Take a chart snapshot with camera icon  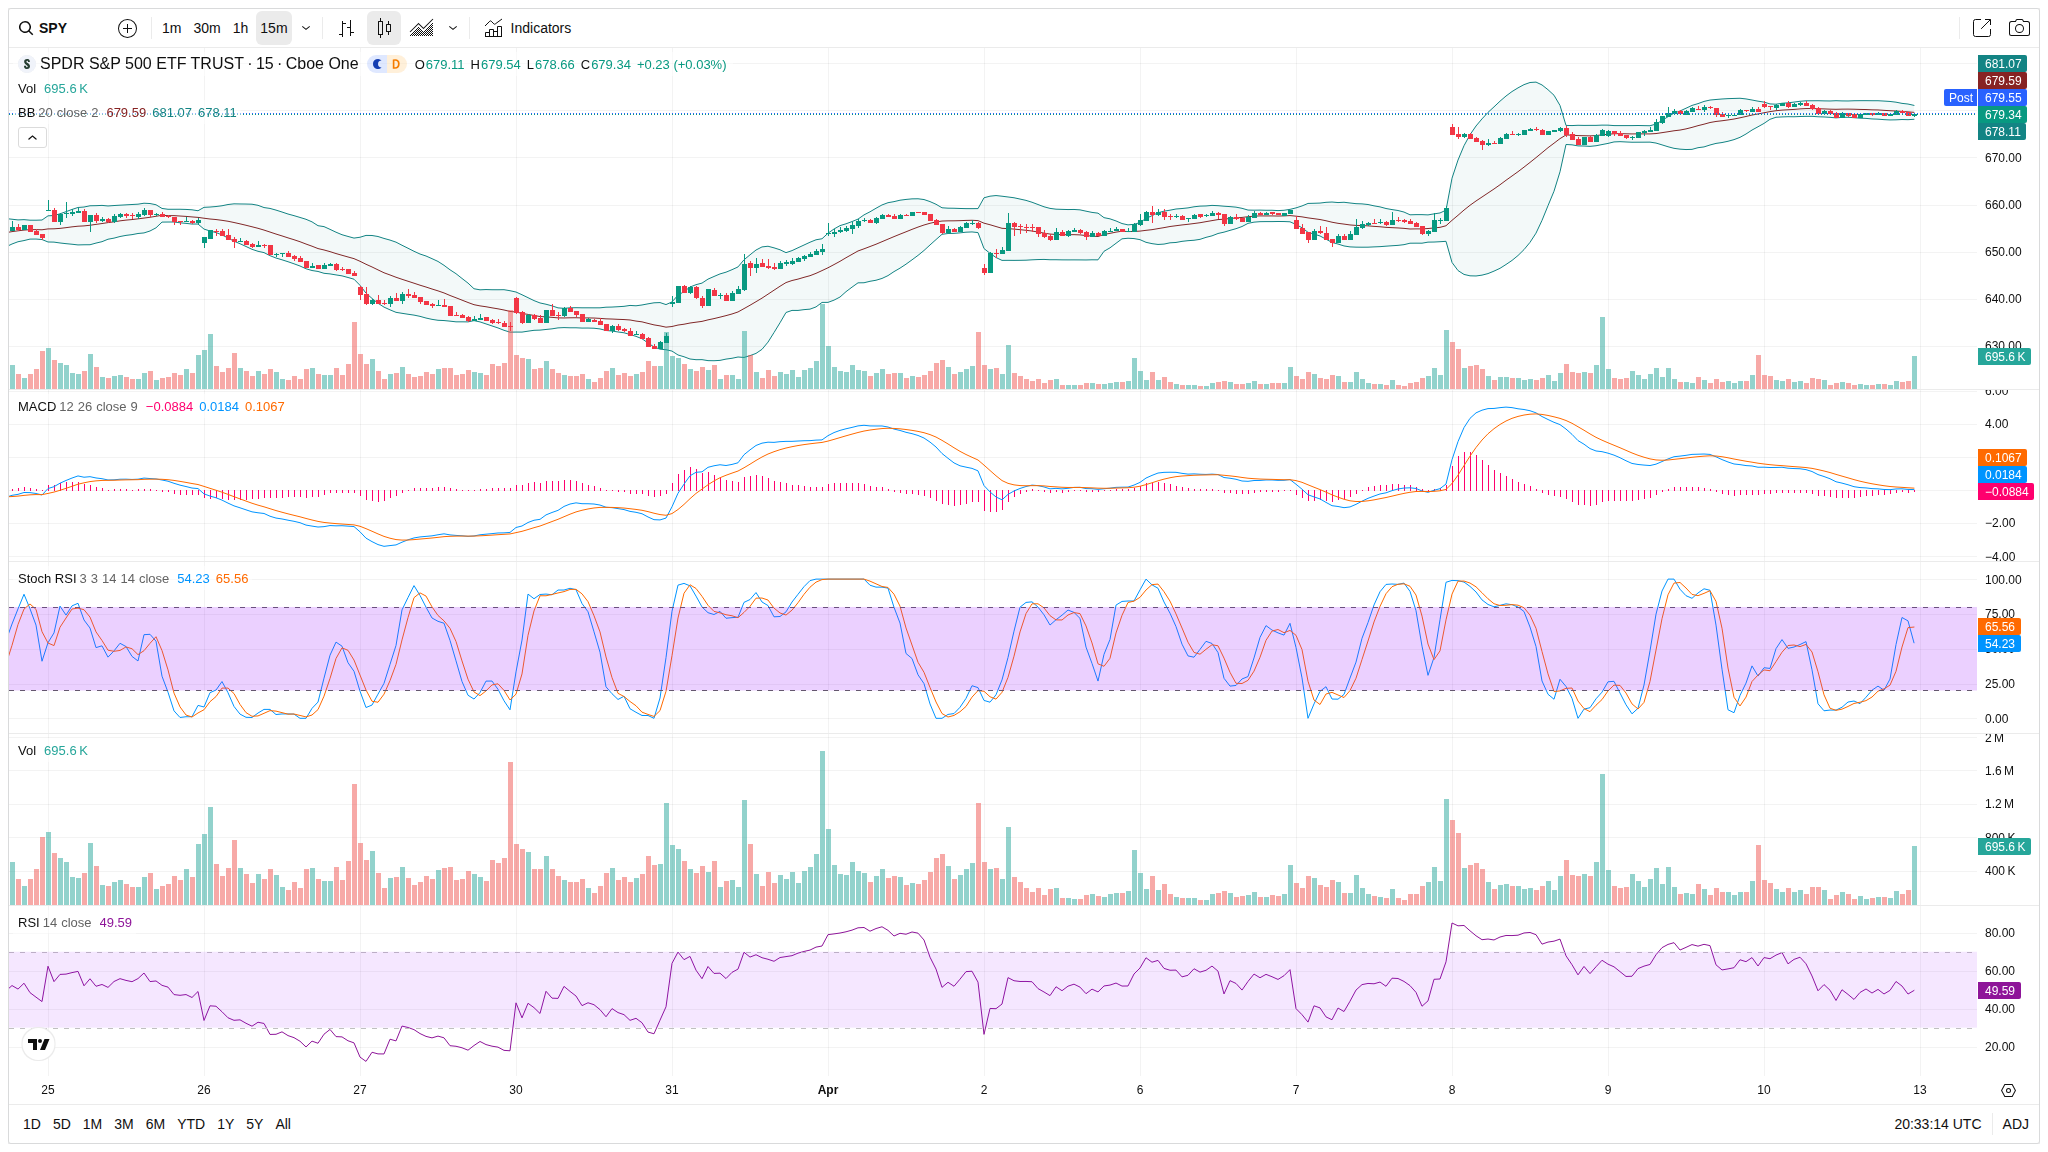tap(2019, 28)
